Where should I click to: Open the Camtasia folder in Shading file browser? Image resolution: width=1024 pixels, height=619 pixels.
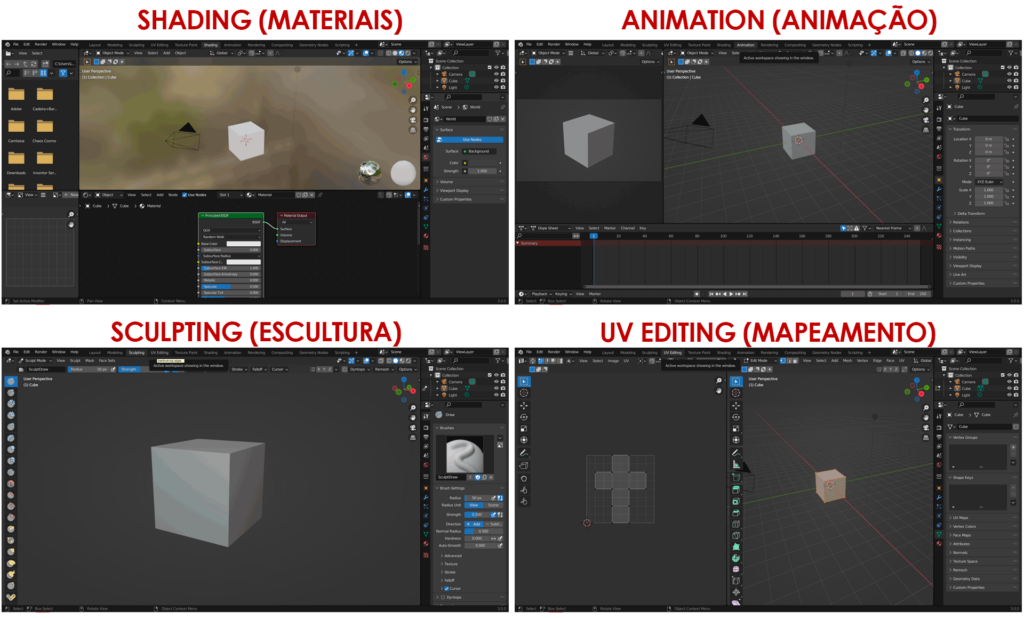point(16,127)
